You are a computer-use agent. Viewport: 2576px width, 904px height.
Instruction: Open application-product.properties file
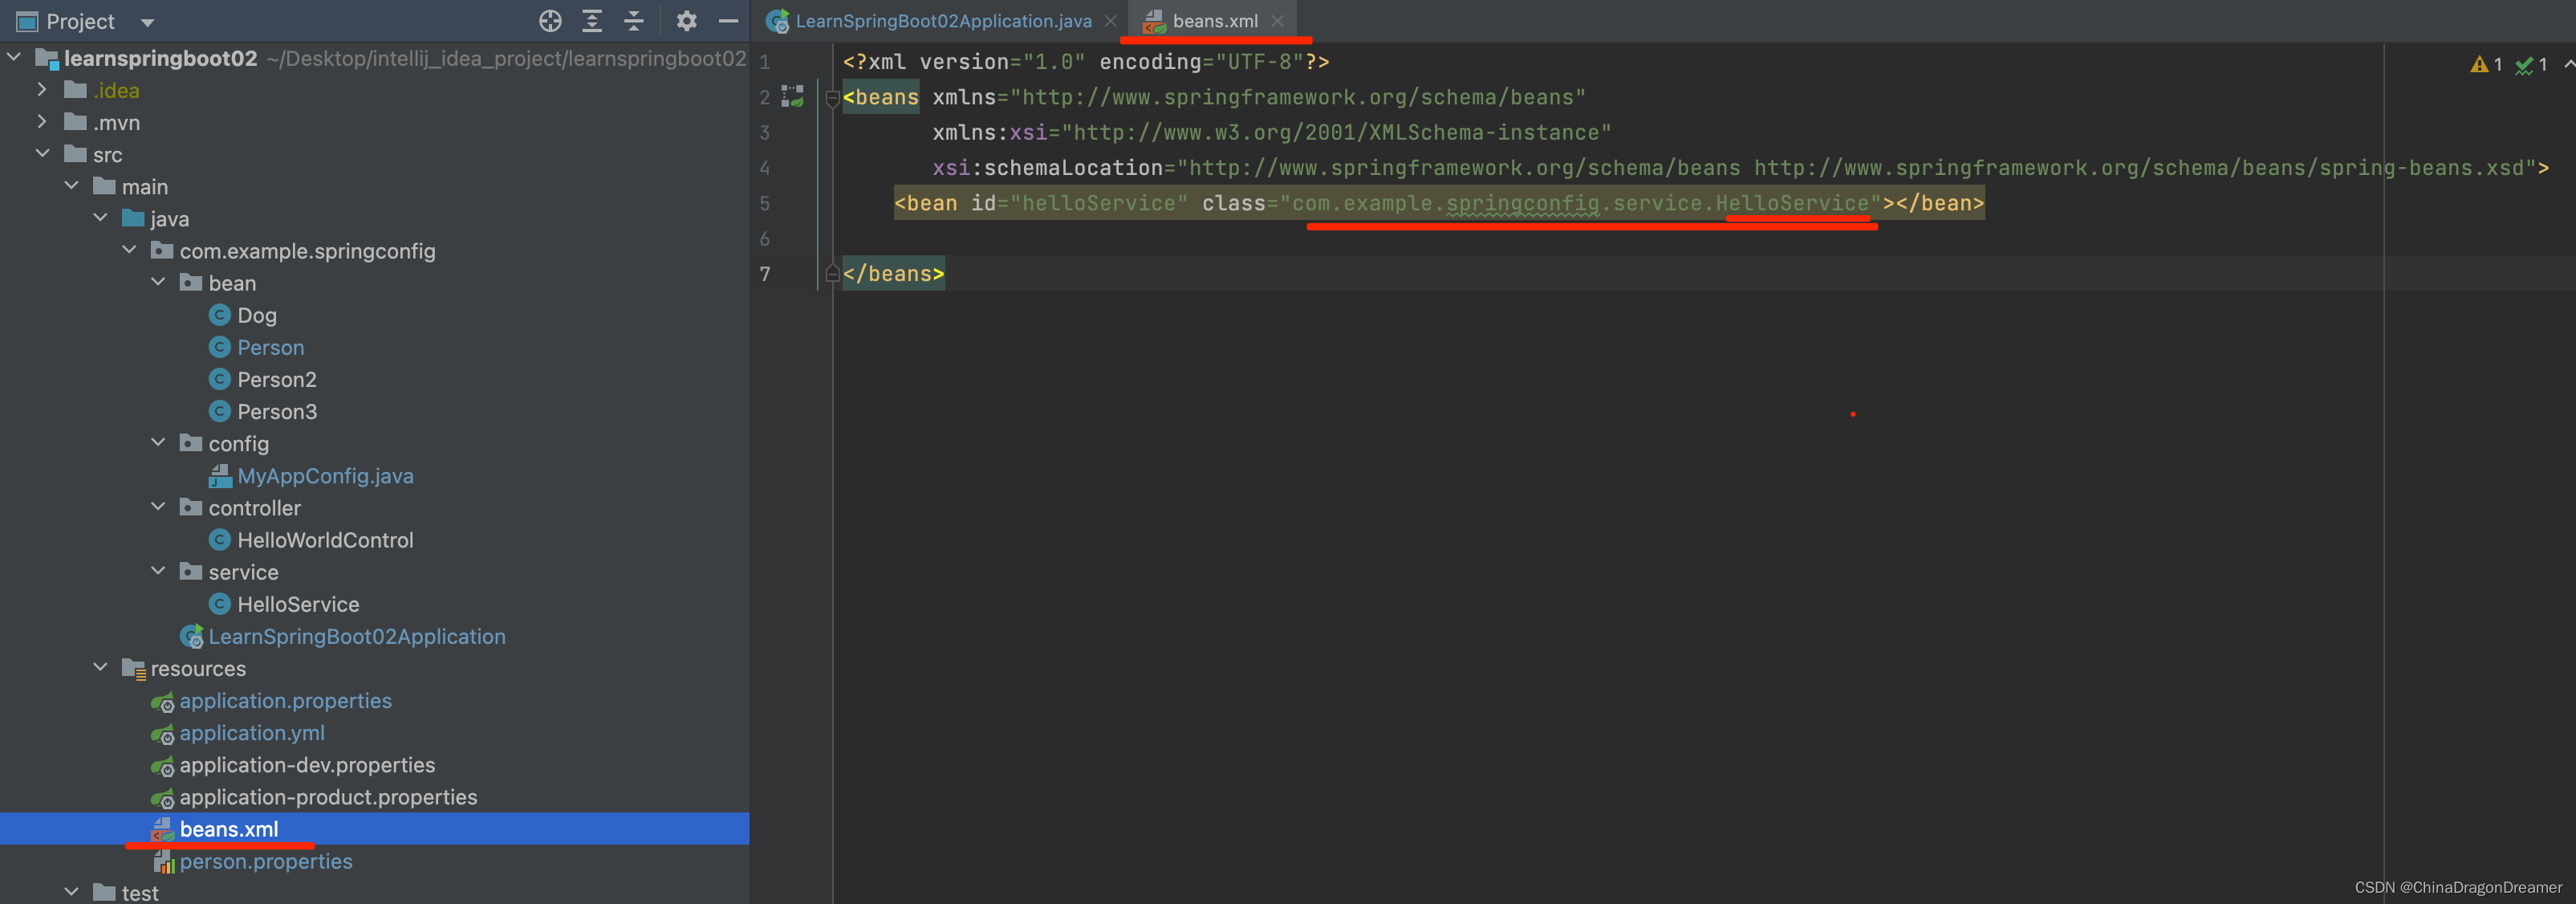coord(328,797)
